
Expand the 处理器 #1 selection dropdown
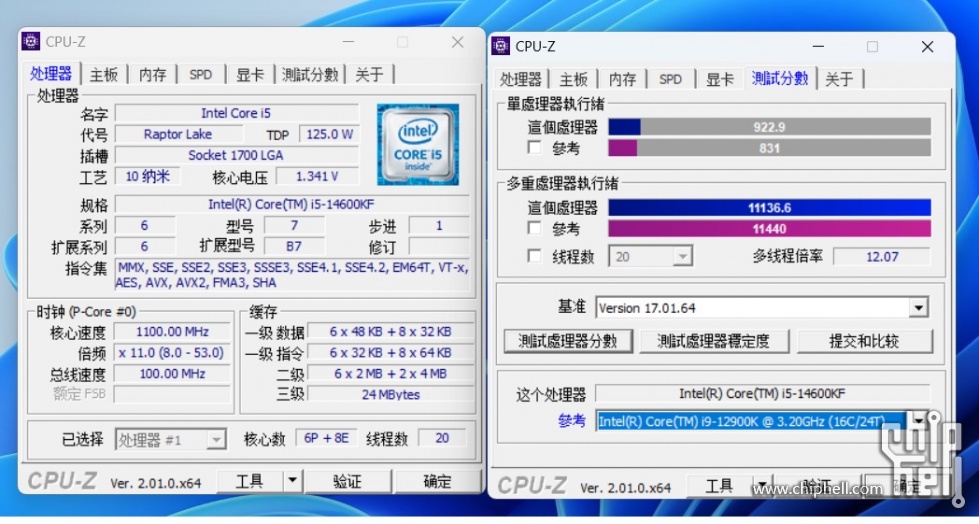pyautogui.click(x=216, y=440)
